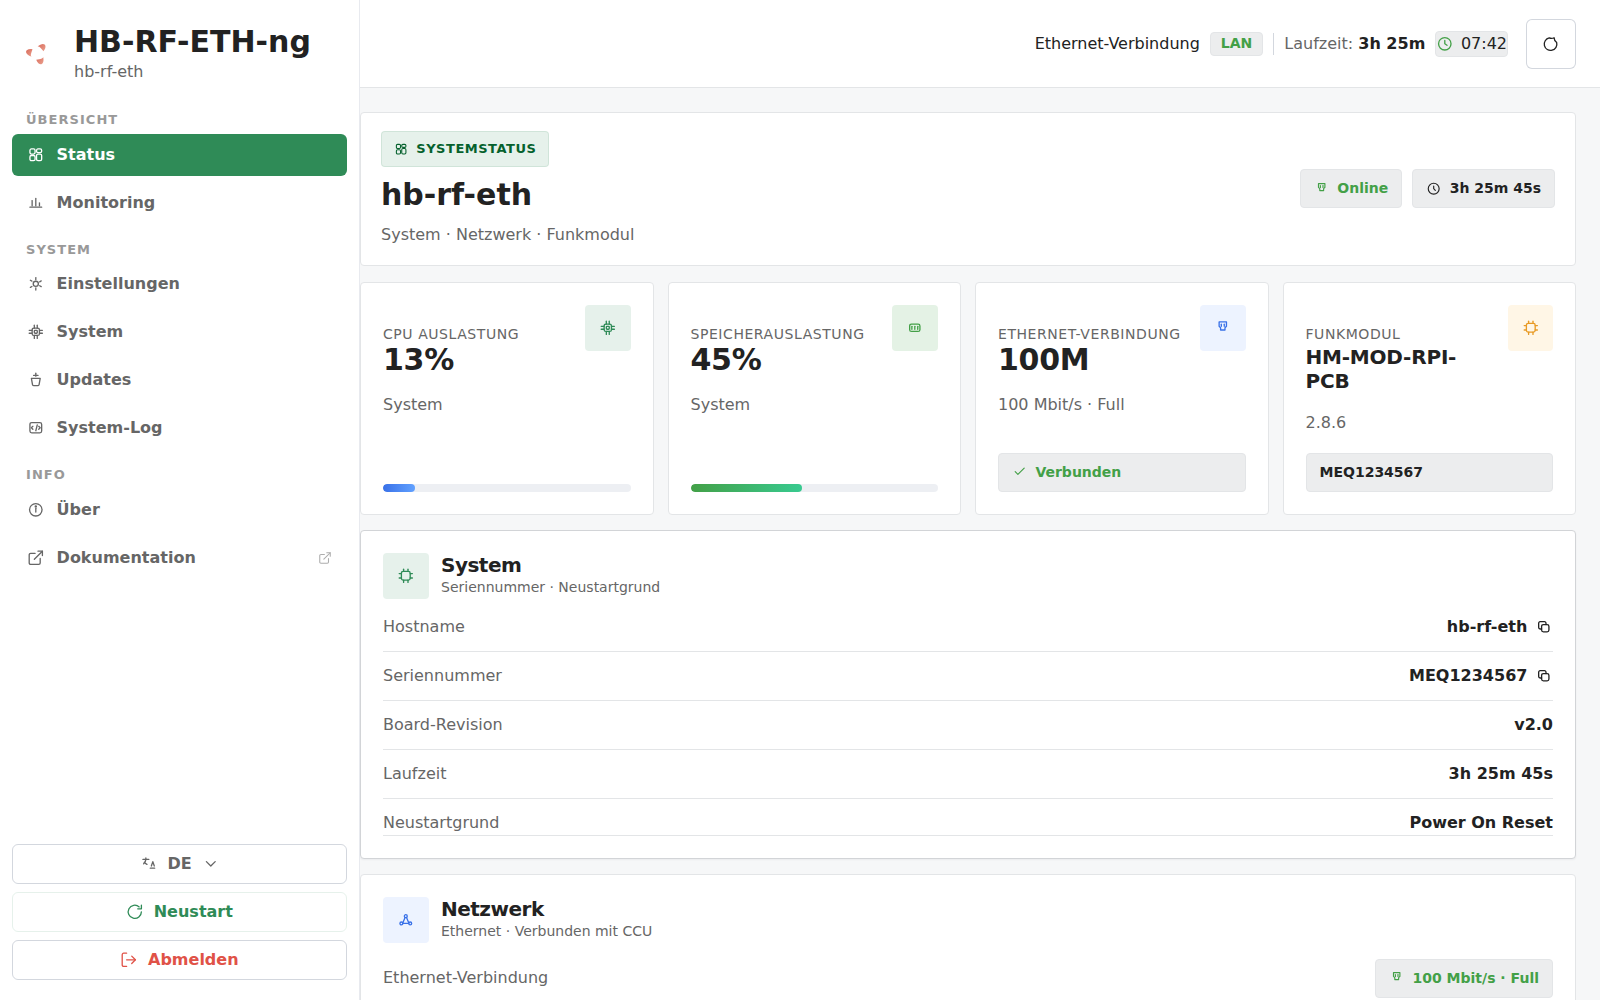Click the shield icon in Ethernet-Verbindung card

tap(1223, 328)
